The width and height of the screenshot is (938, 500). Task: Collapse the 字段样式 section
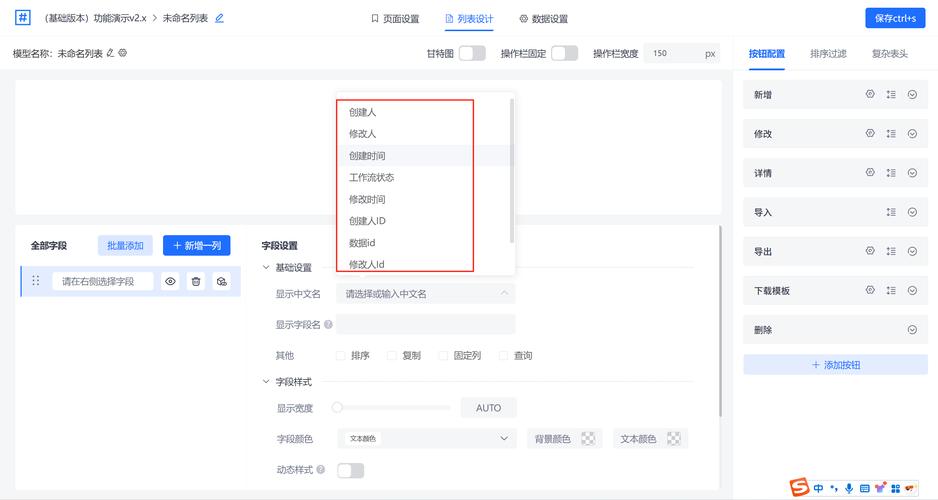(x=266, y=382)
